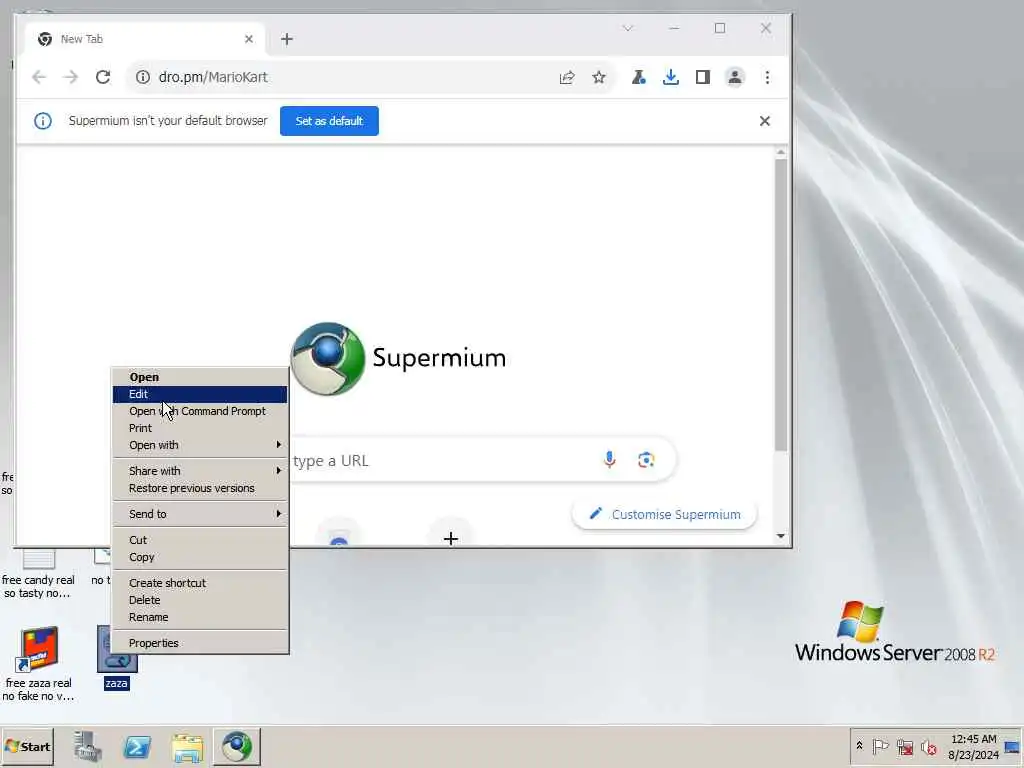Bookmark this tab with the star icon
1024x768 pixels.
coord(599,77)
